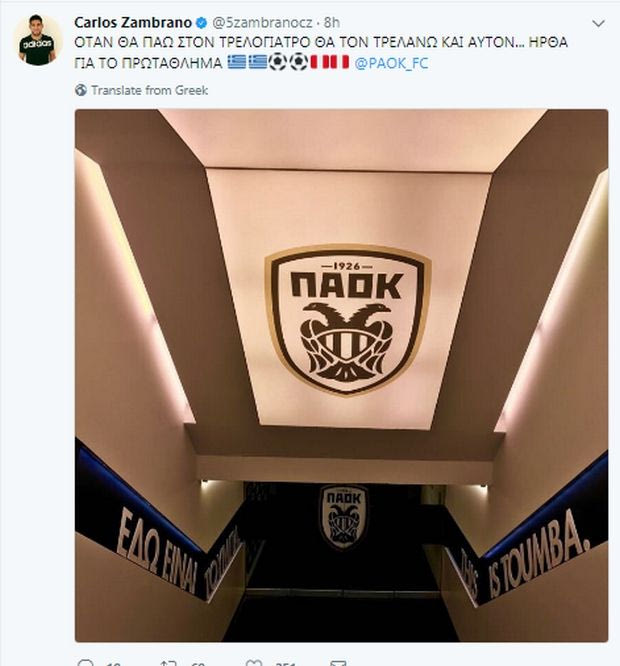This screenshot has height=666, width=620.
Task: Open the tweet via 8h timestamp
Action: coord(332,23)
